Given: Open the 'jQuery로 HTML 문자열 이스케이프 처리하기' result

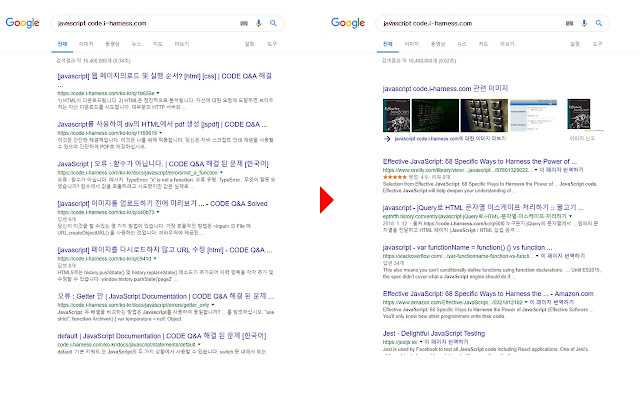Looking at the screenshot, I should [x=483, y=208].
